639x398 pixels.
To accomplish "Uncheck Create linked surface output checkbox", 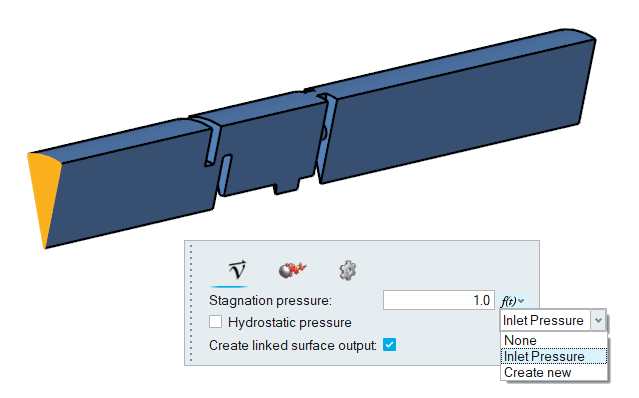I will pyautogui.click(x=389, y=345).
